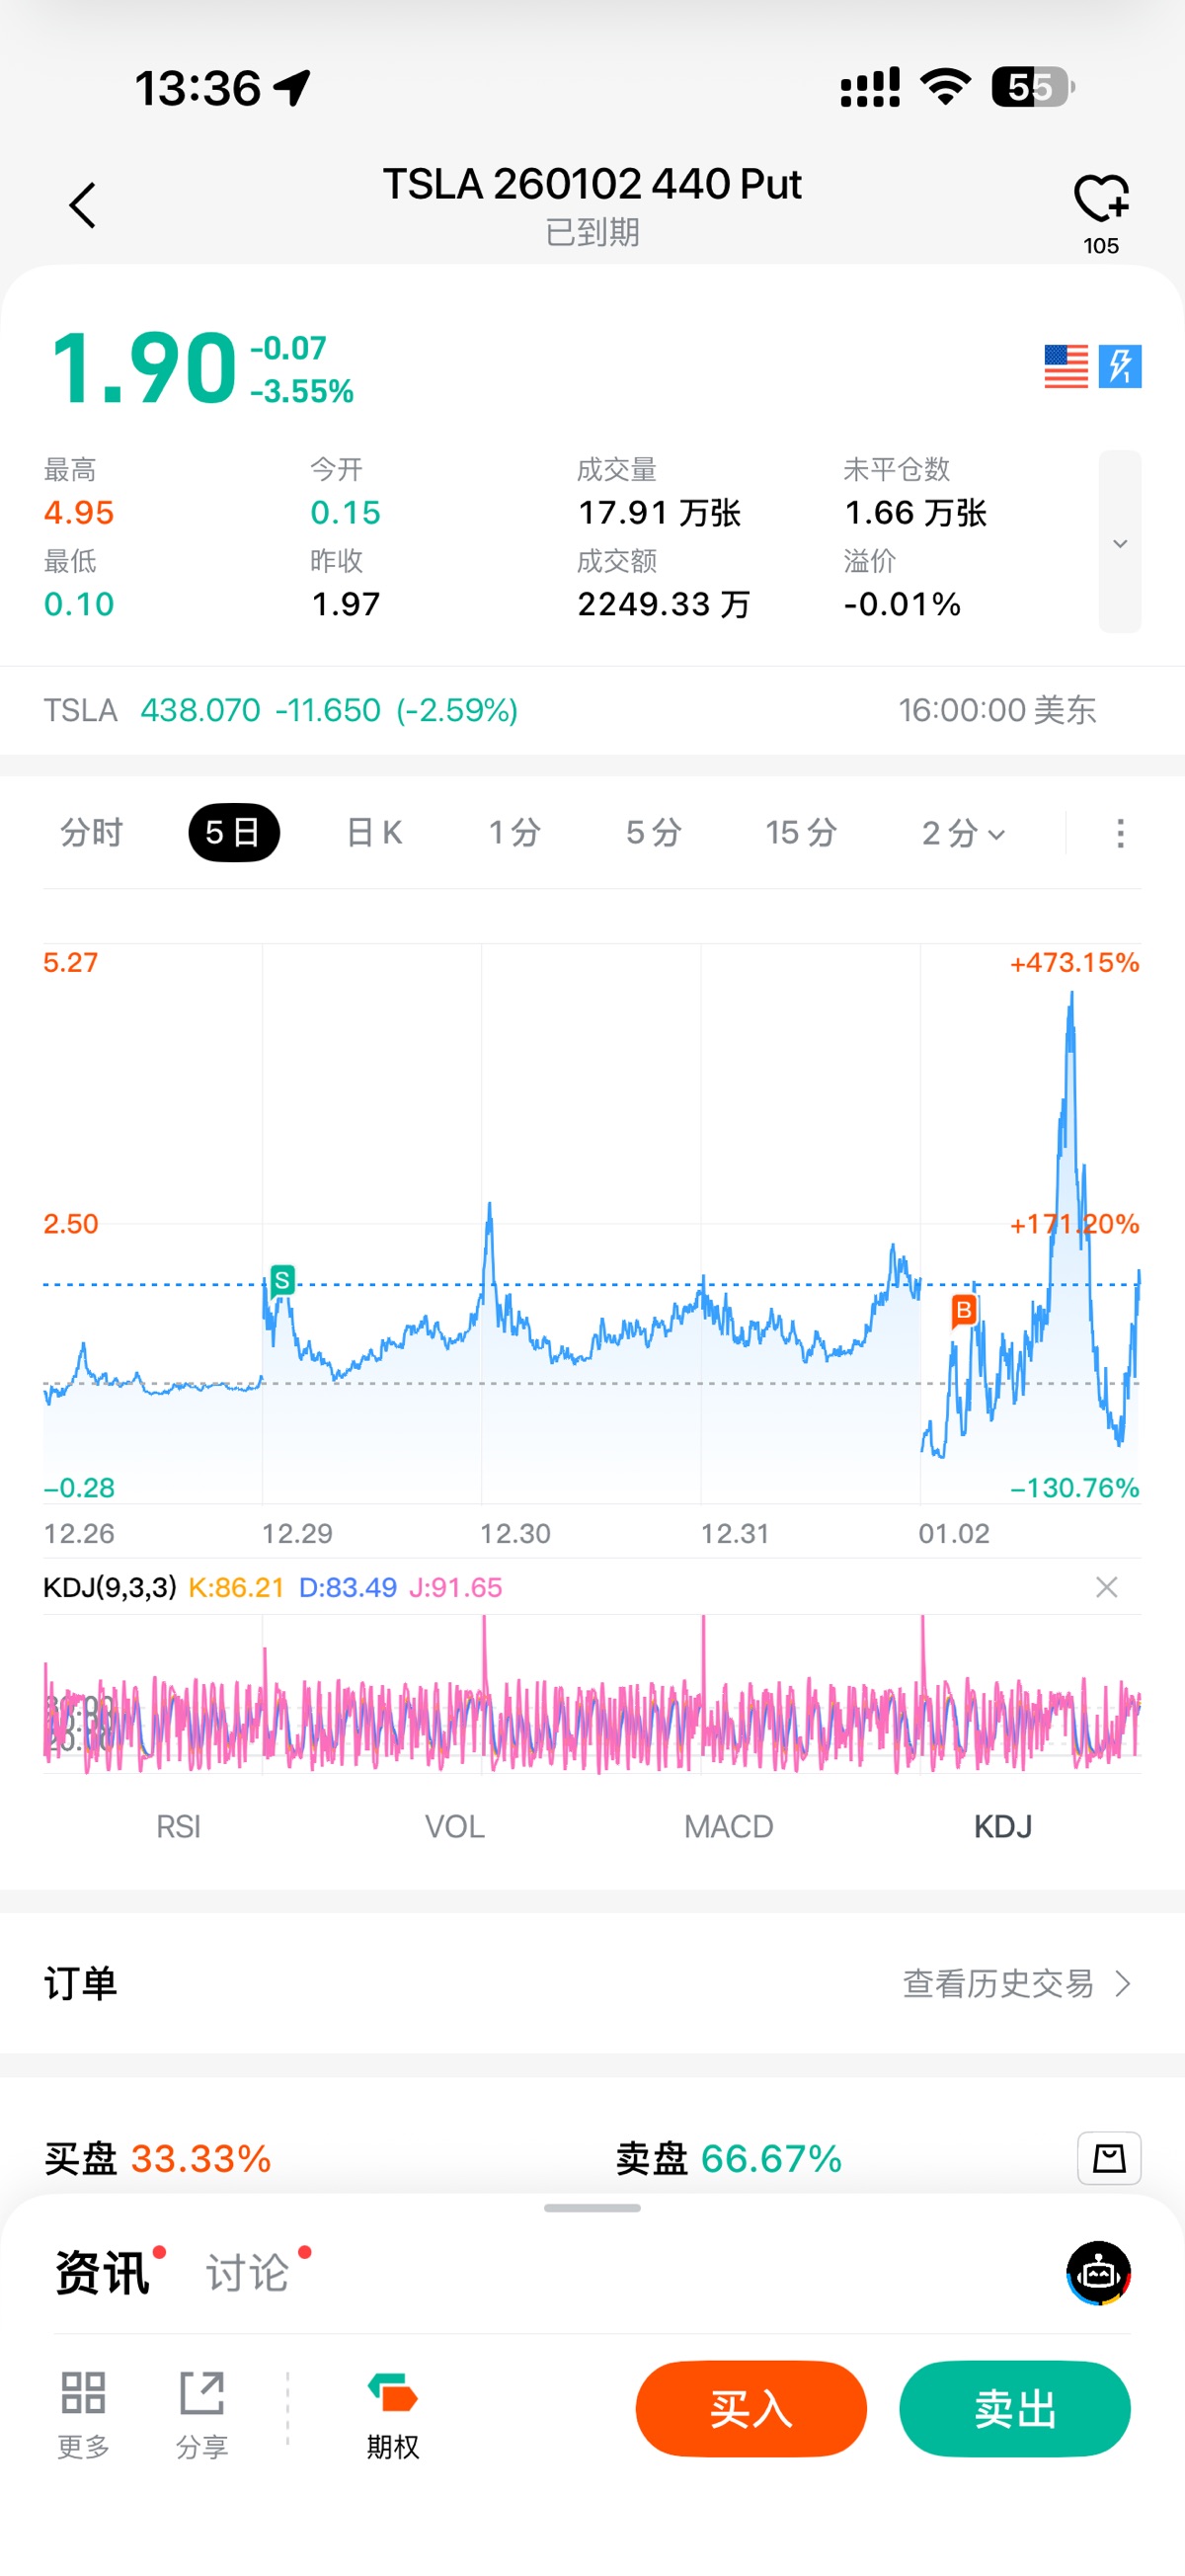Image resolution: width=1185 pixels, height=2576 pixels.
Task: Open the AI robot assistant icon
Action: (x=1098, y=2273)
